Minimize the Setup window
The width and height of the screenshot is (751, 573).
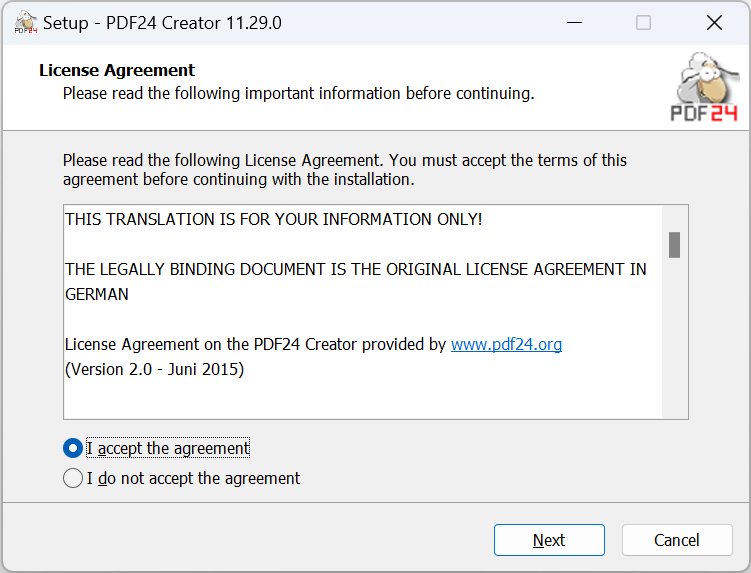click(574, 22)
